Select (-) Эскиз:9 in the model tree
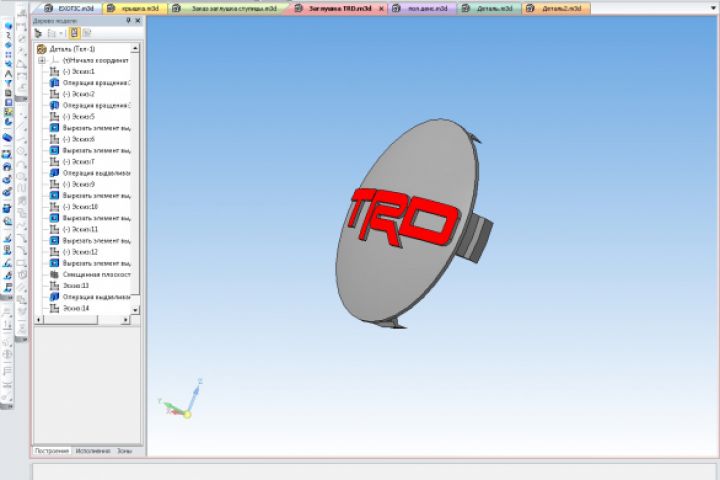The image size is (720, 480). pos(73,184)
